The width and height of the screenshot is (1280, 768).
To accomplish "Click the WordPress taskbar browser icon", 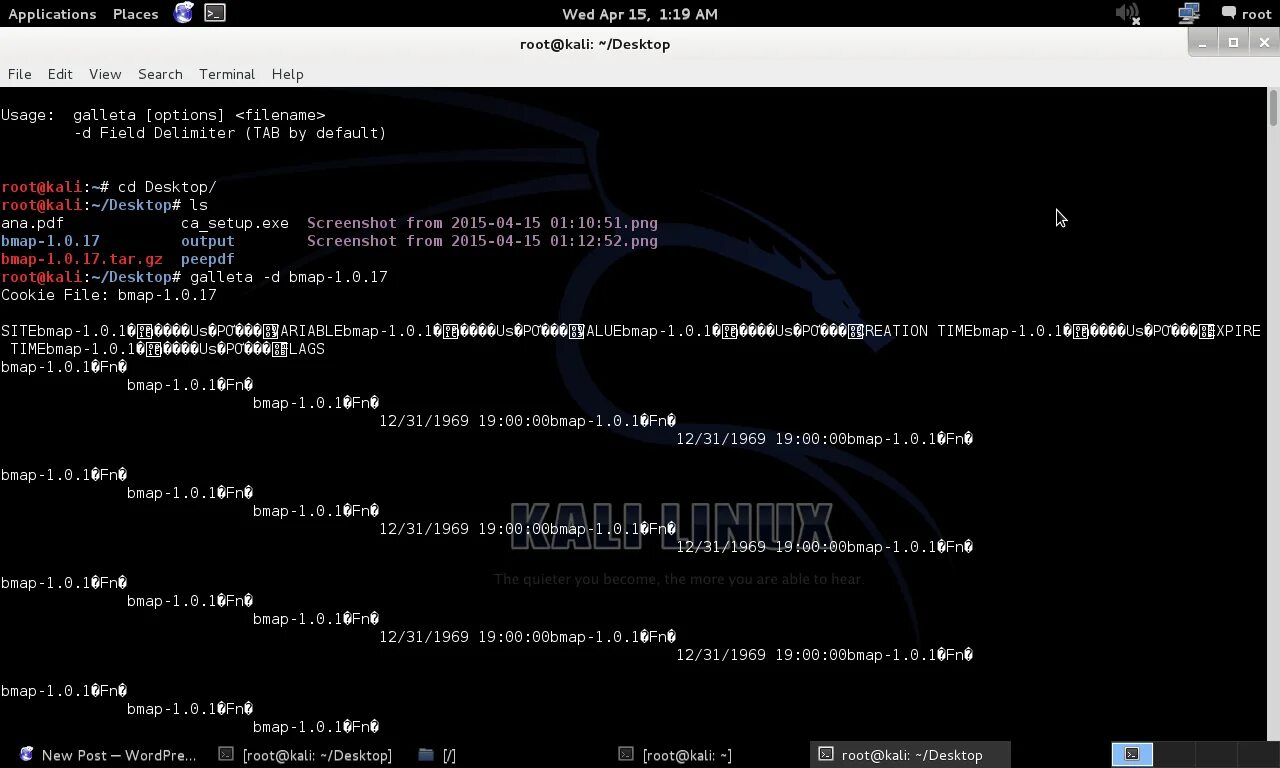I will click(x=27, y=754).
